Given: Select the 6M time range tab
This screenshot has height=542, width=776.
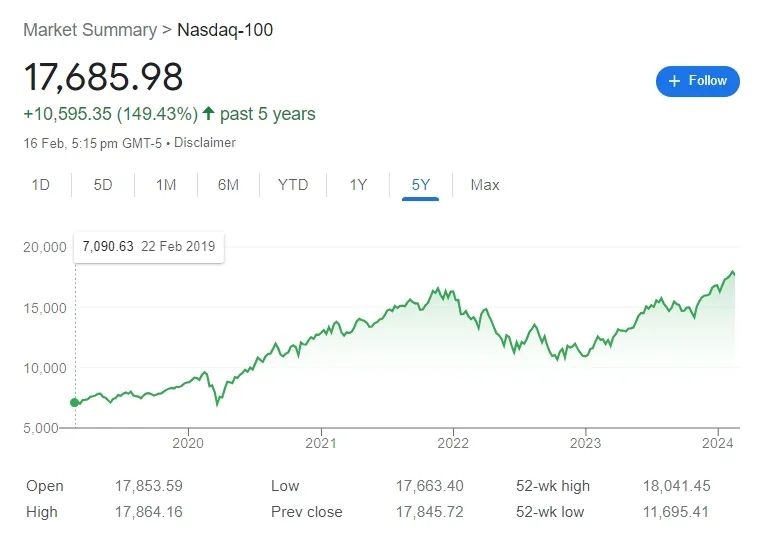Looking at the screenshot, I should (228, 185).
